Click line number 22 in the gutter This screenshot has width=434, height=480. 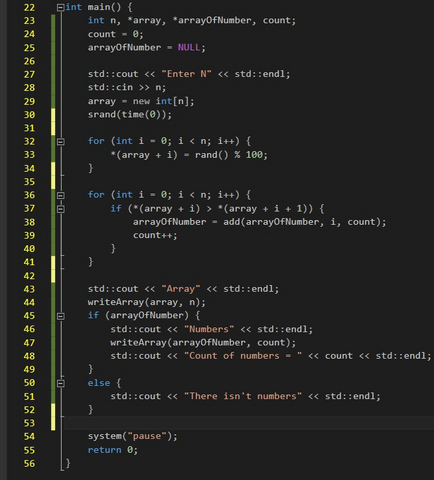29,7
